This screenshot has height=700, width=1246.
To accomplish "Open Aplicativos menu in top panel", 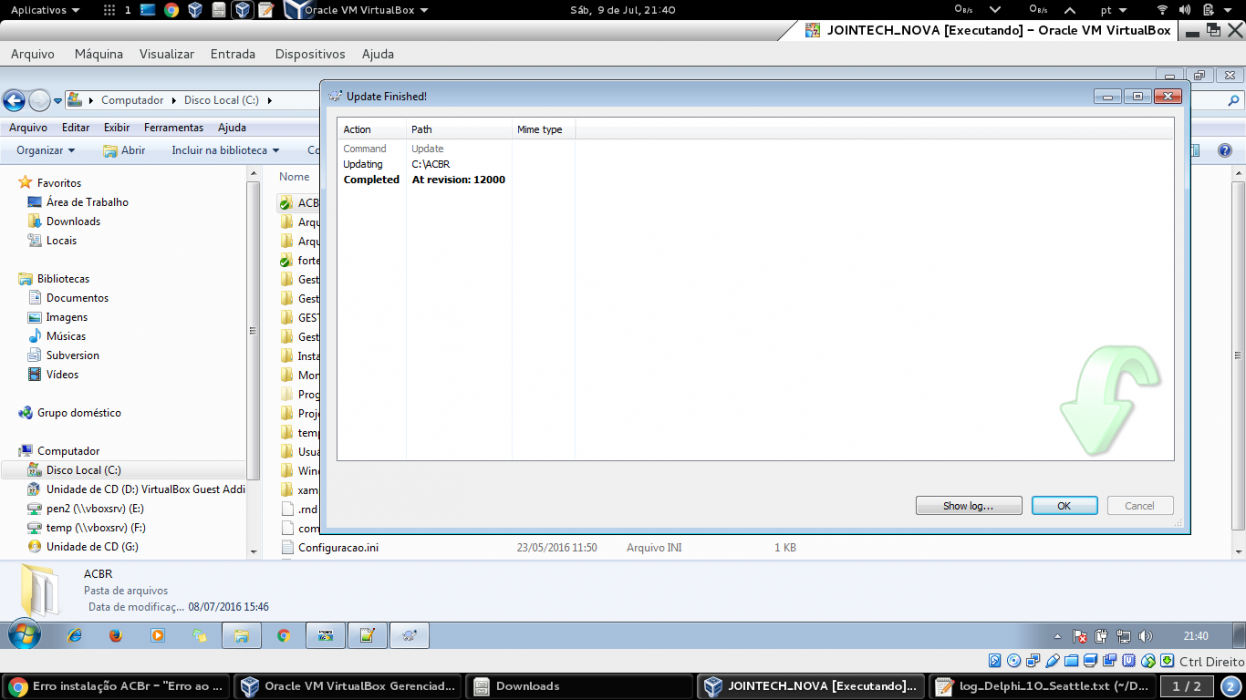I will pos(45,10).
